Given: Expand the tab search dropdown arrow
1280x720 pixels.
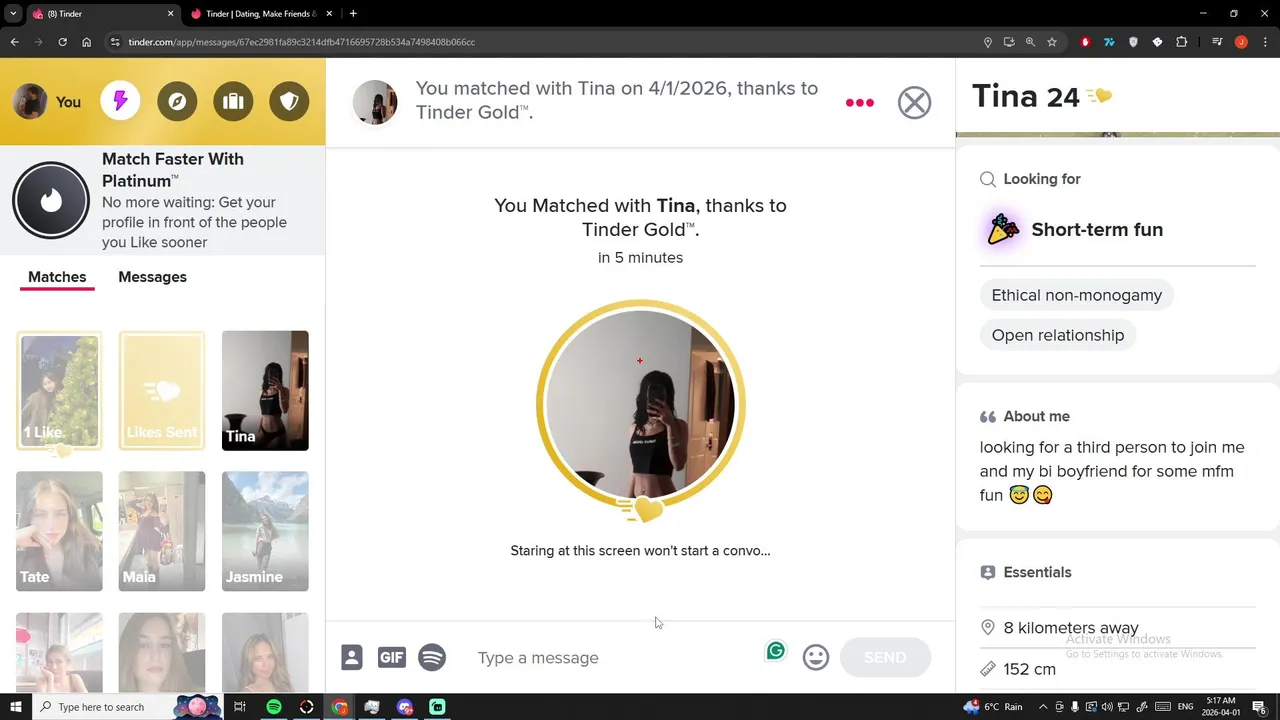Looking at the screenshot, I should [13, 14].
